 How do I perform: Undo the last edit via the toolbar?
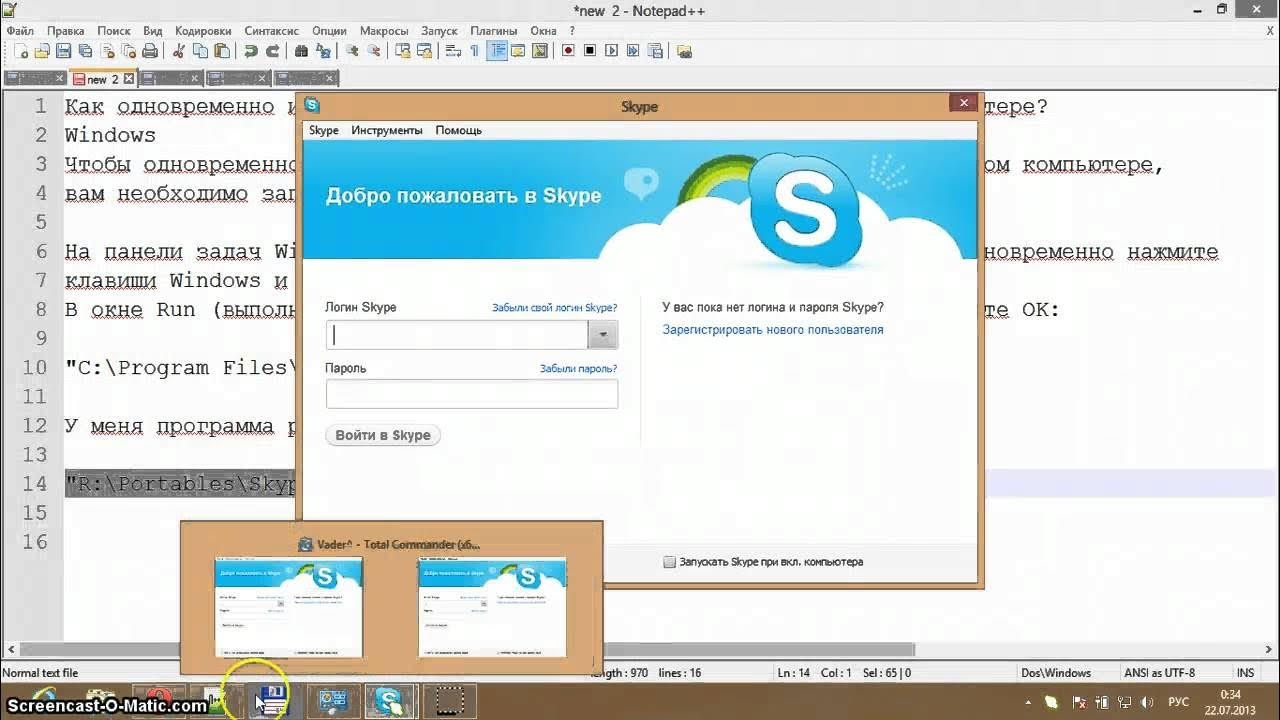coord(250,50)
